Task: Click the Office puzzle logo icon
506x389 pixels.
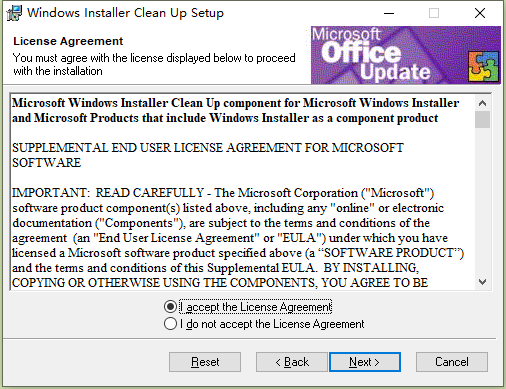Action: pos(484,67)
